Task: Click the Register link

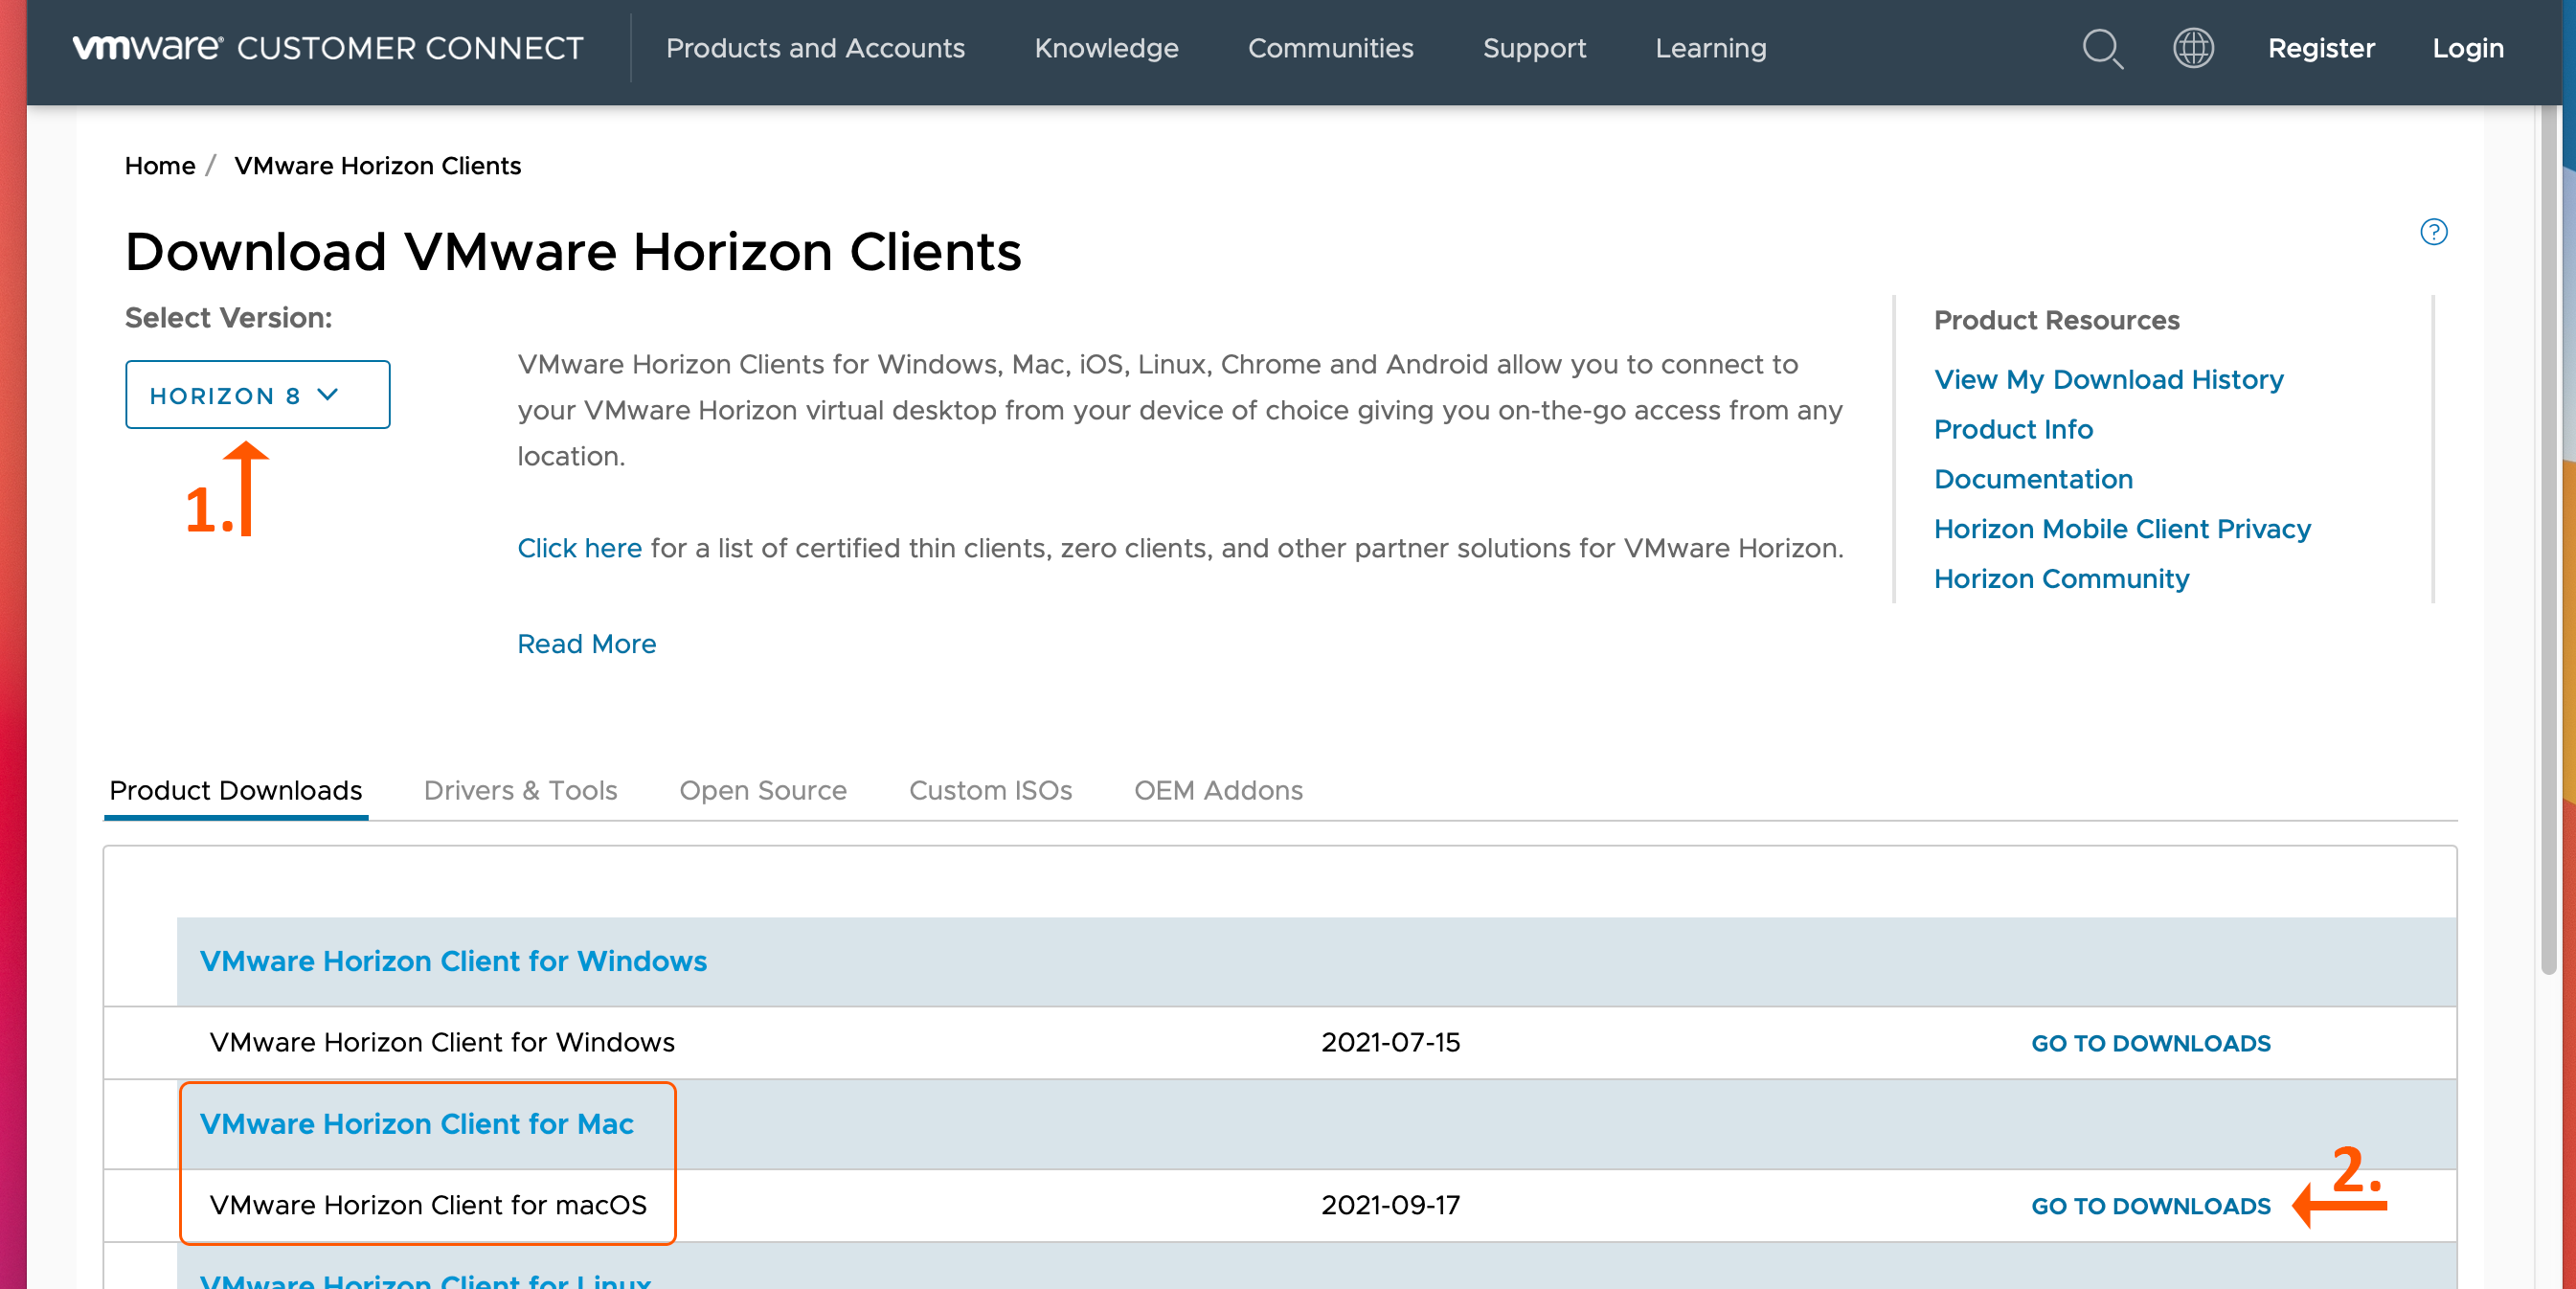Action: (2321, 48)
